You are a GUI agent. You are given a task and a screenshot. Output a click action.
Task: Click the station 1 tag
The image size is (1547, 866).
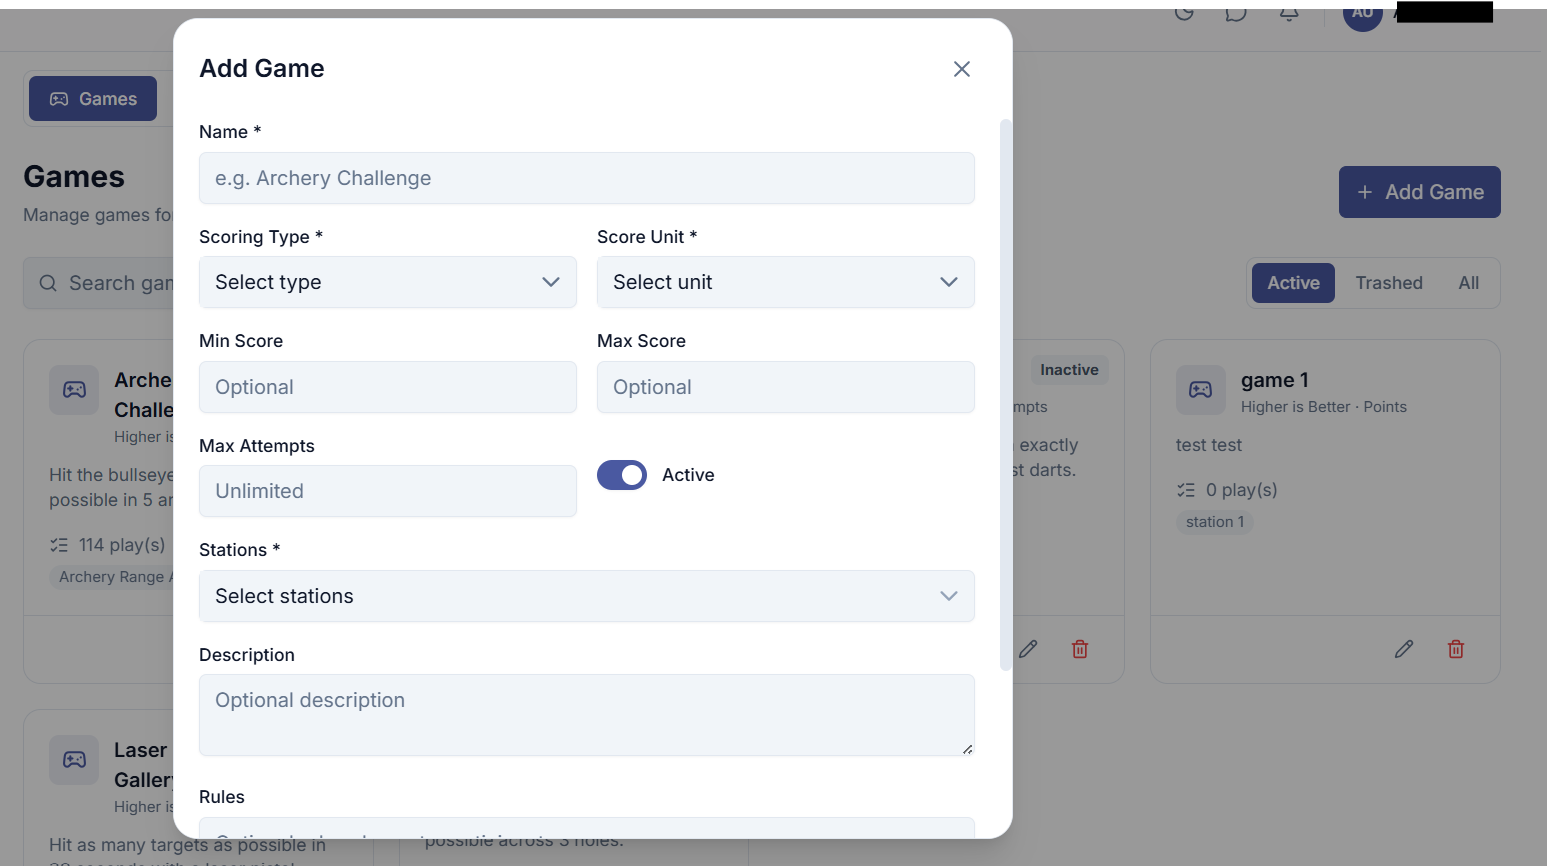click(1215, 522)
